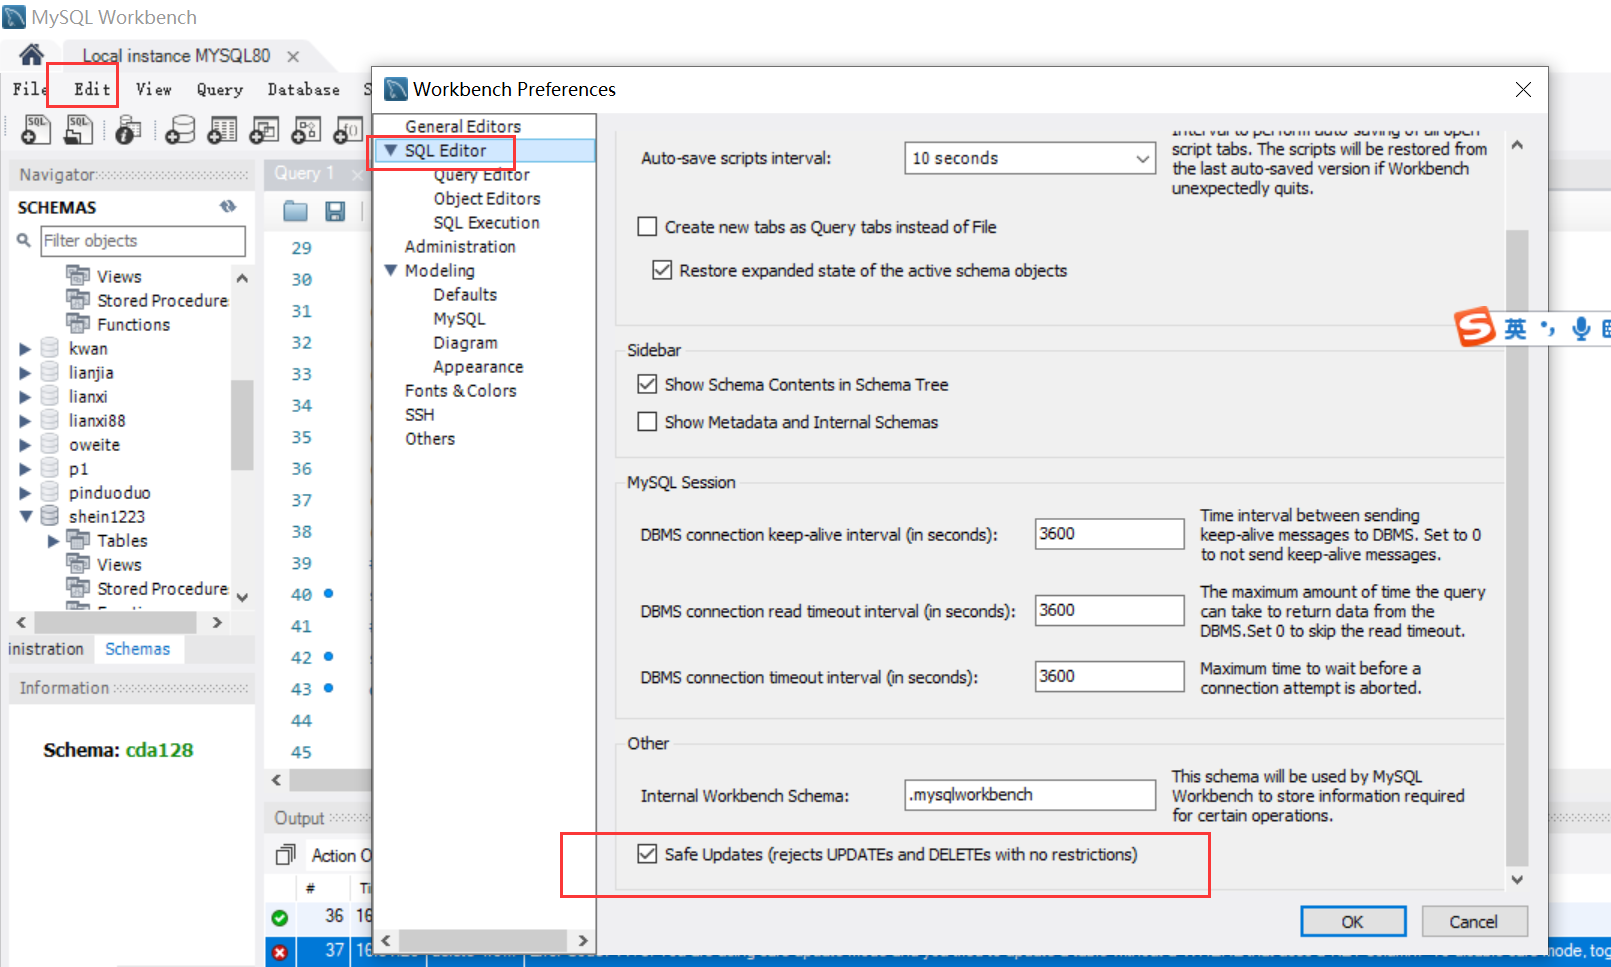Expand the oweite schema
Image resolution: width=1611 pixels, height=967 pixels.
coord(25,445)
